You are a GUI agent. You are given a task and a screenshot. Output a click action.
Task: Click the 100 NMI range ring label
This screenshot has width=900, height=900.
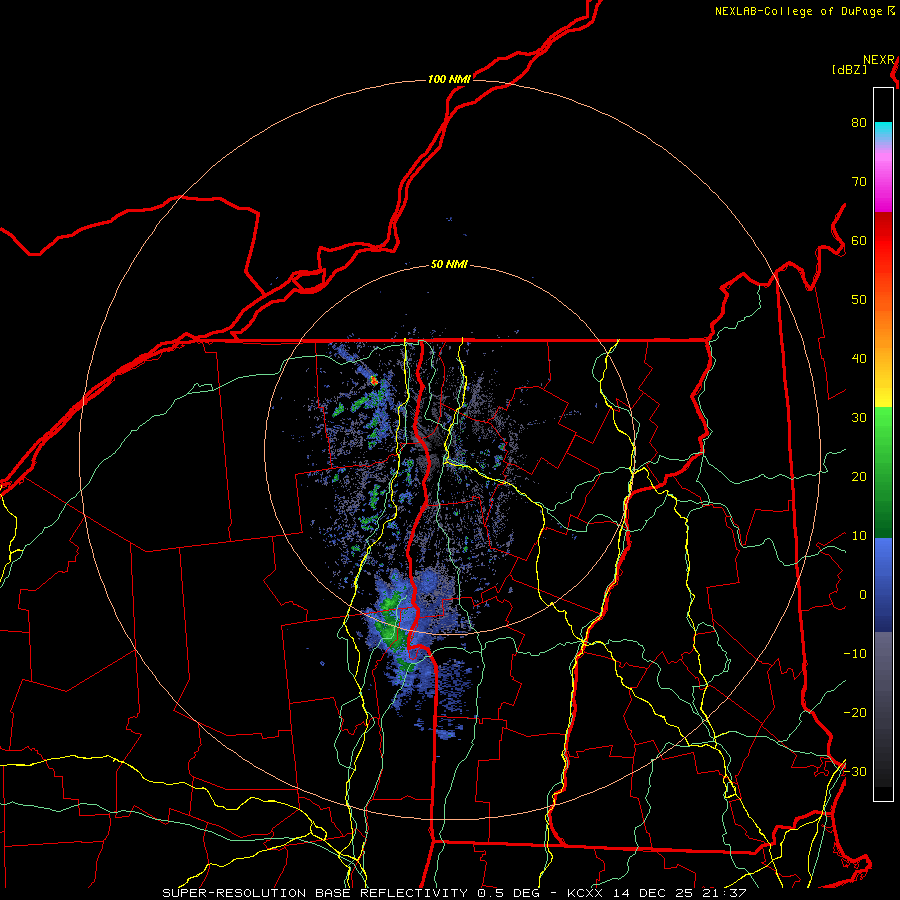tap(449, 79)
